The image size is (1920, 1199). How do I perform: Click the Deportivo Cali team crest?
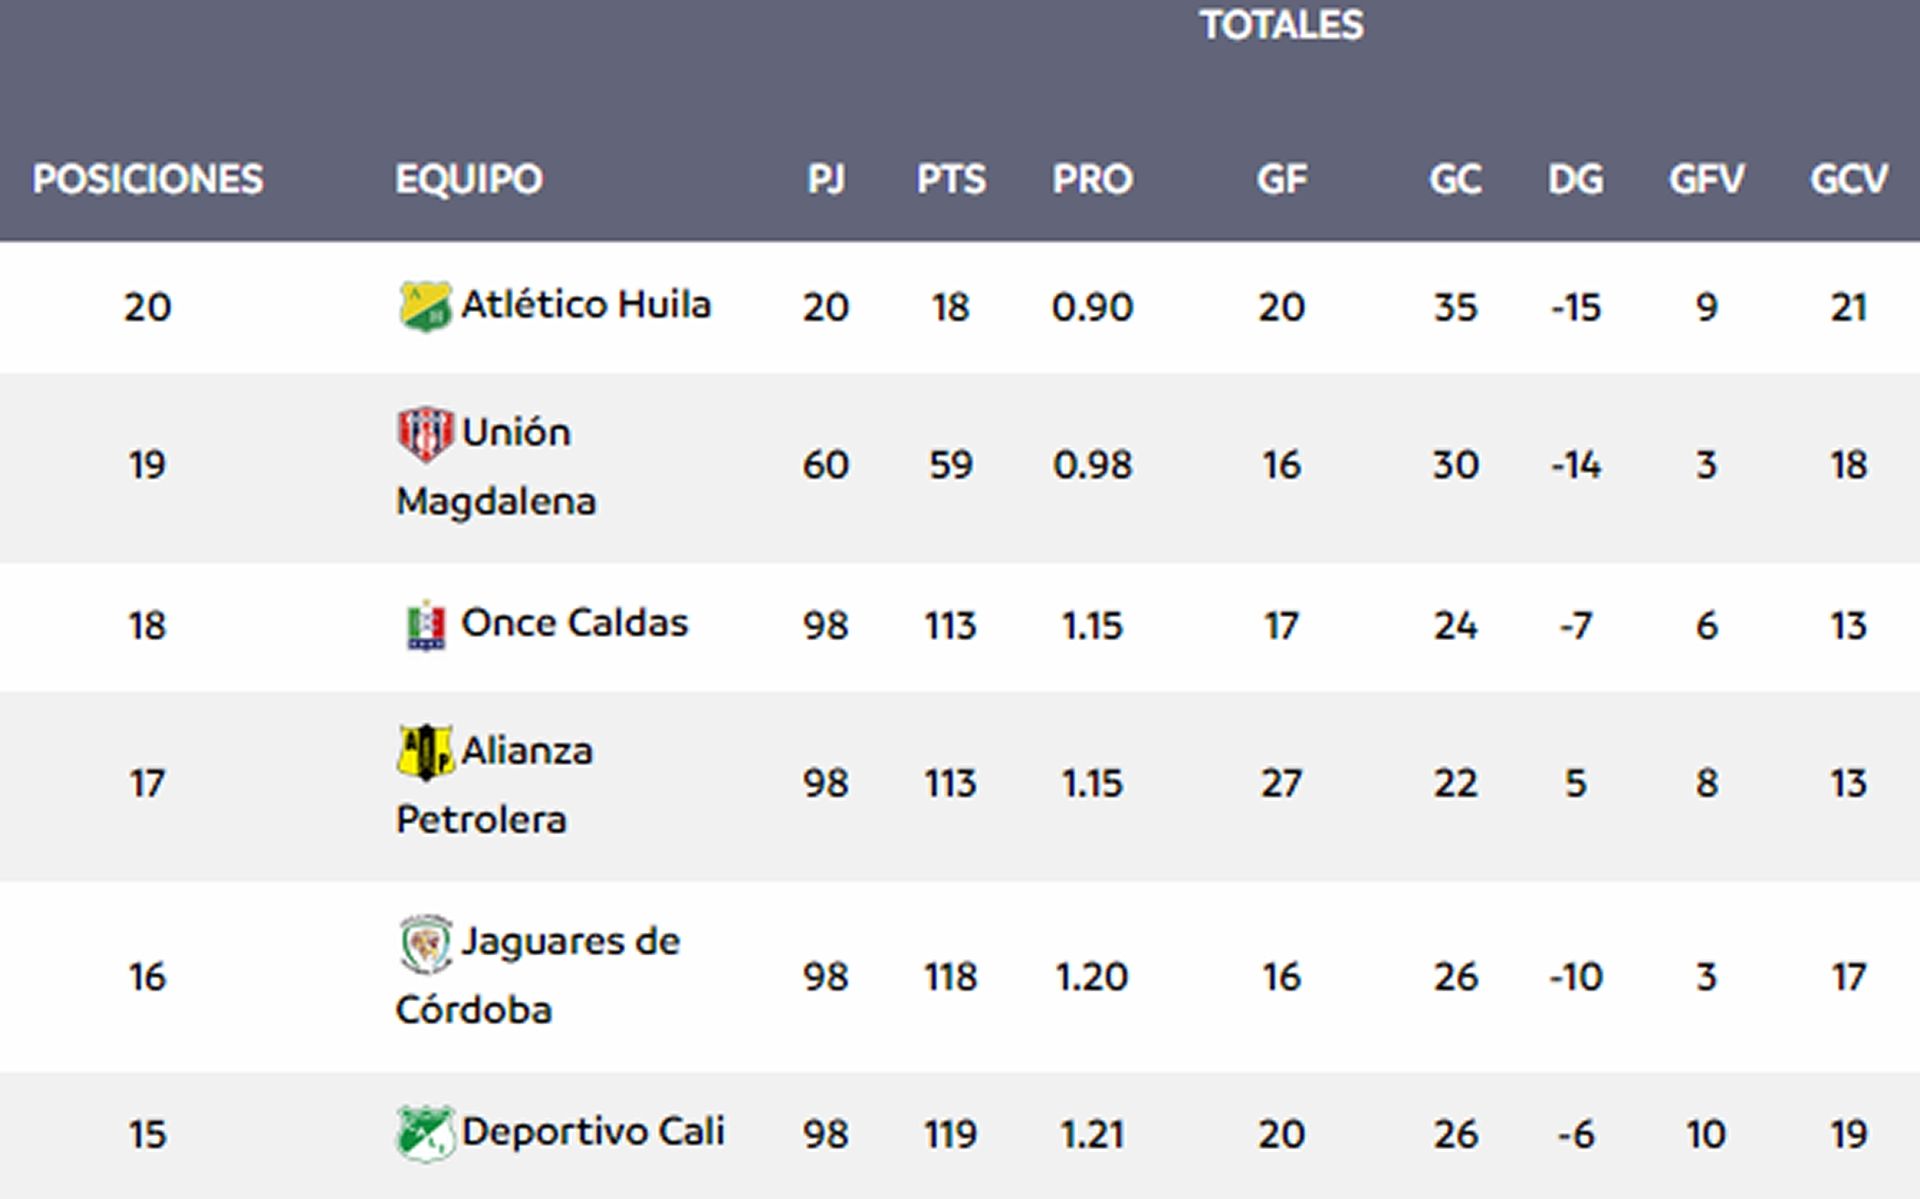(425, 1133)
